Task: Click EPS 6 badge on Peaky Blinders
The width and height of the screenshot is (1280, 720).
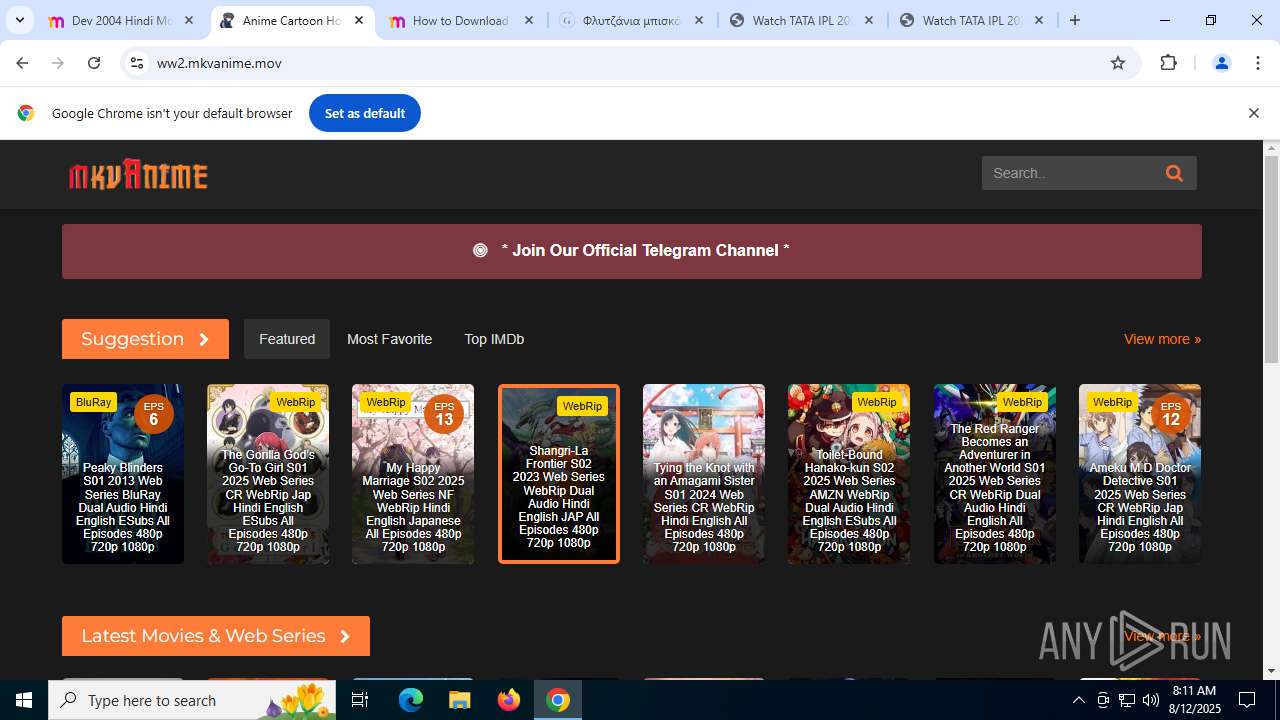Action: 153,413
